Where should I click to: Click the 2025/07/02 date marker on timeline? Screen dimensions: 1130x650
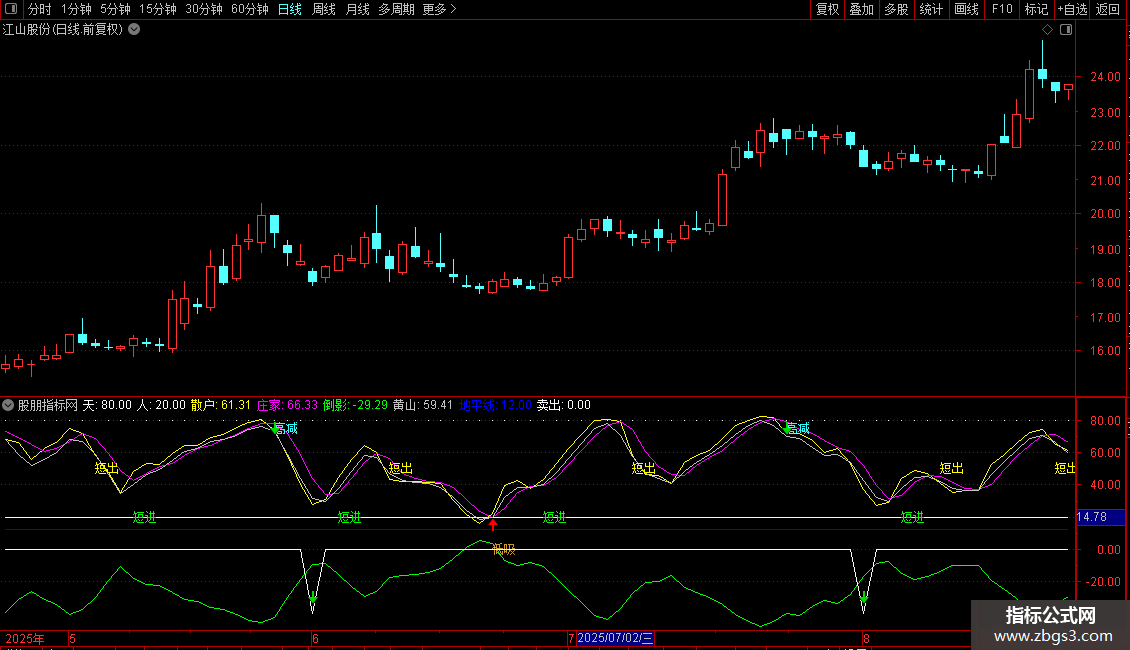pyautogui.click(x=615, y=638)
